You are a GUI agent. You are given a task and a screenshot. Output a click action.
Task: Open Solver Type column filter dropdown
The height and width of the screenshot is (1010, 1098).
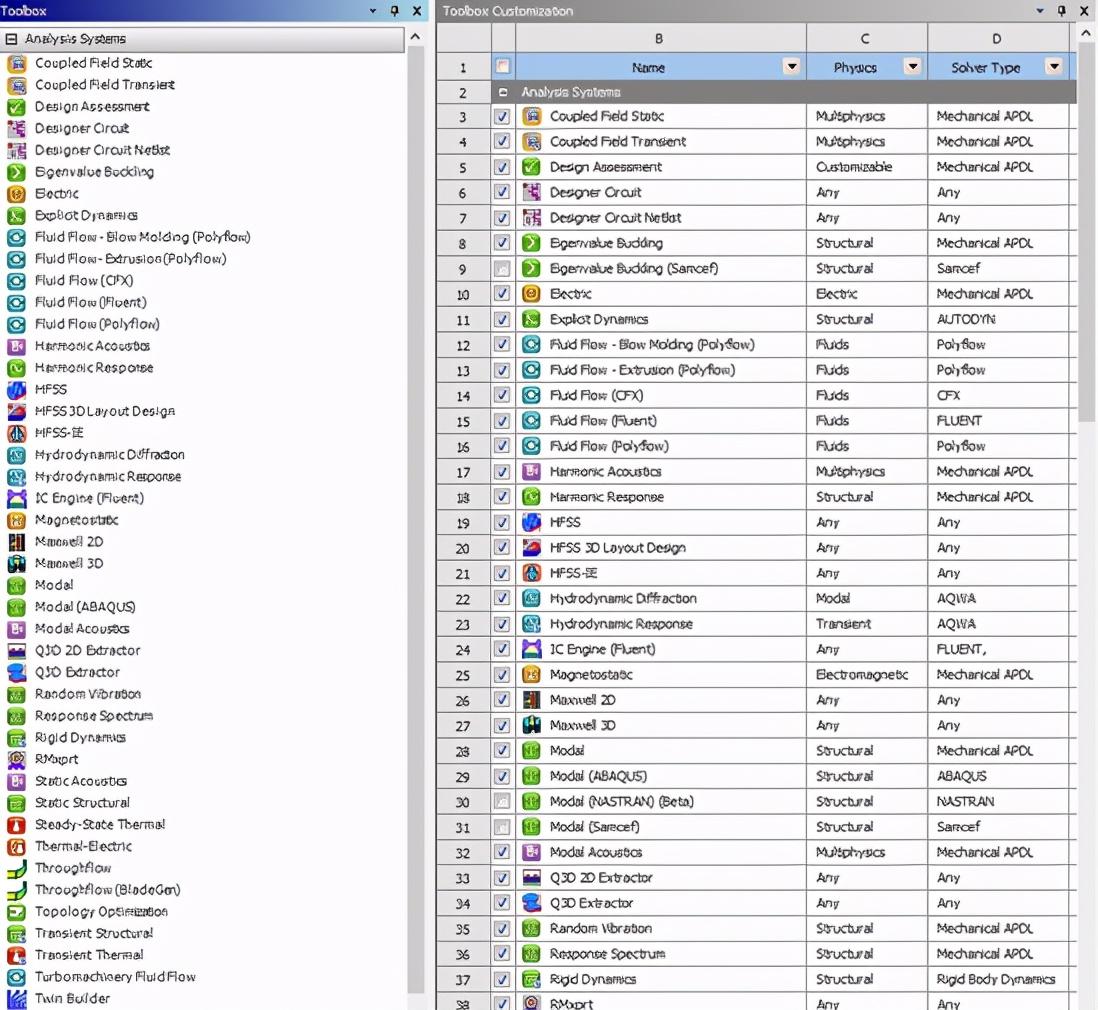[x=1054, y=67]
